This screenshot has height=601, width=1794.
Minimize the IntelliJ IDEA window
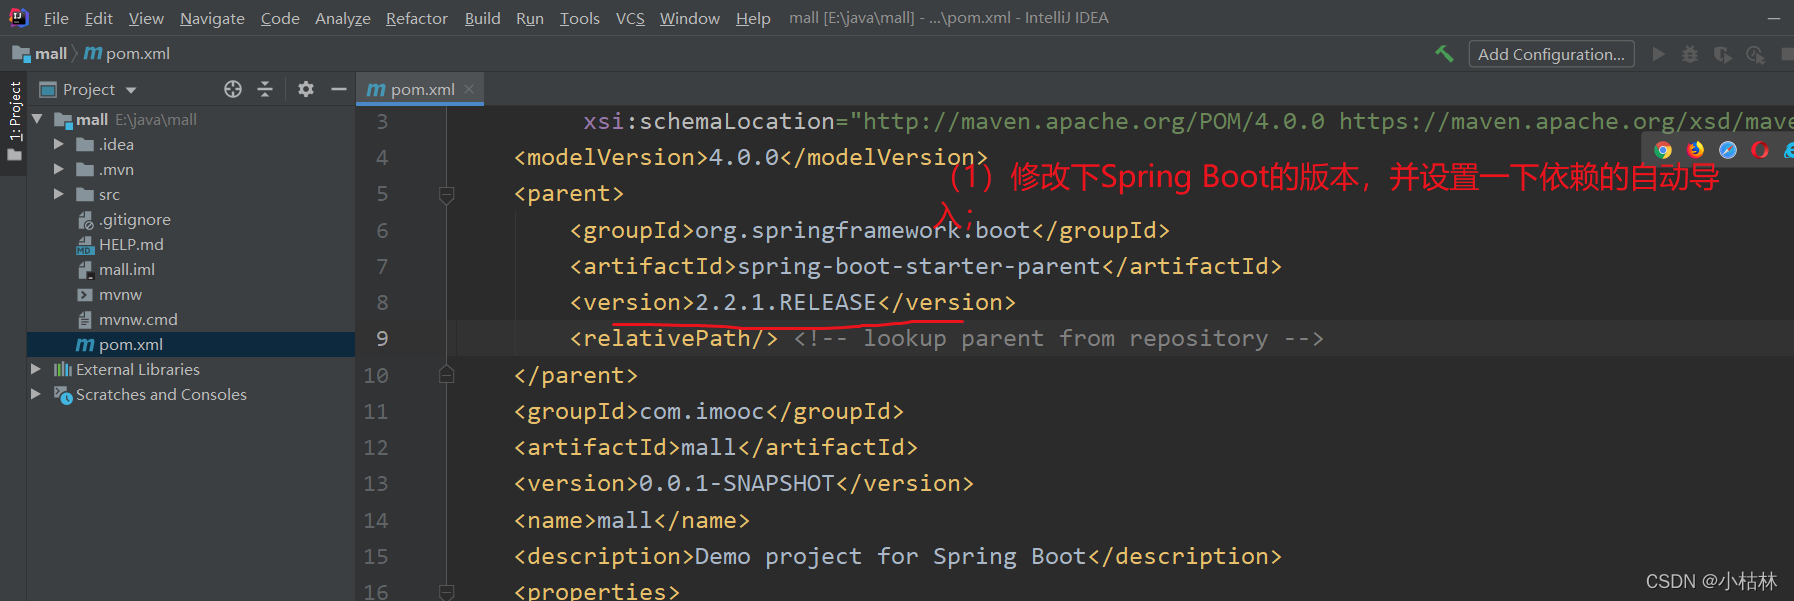1774,18
